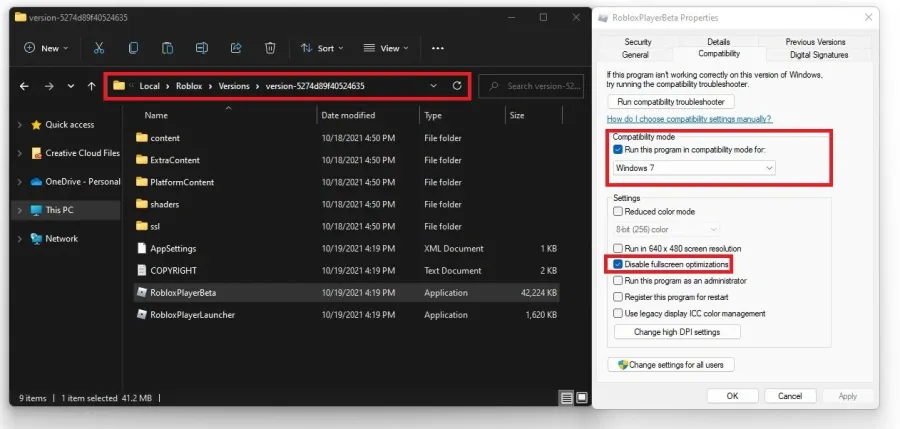Click the Copy icon in toolbar
The width and height of the screenshot is (900, 429).
pyautogui.click(x=133, y=48)
